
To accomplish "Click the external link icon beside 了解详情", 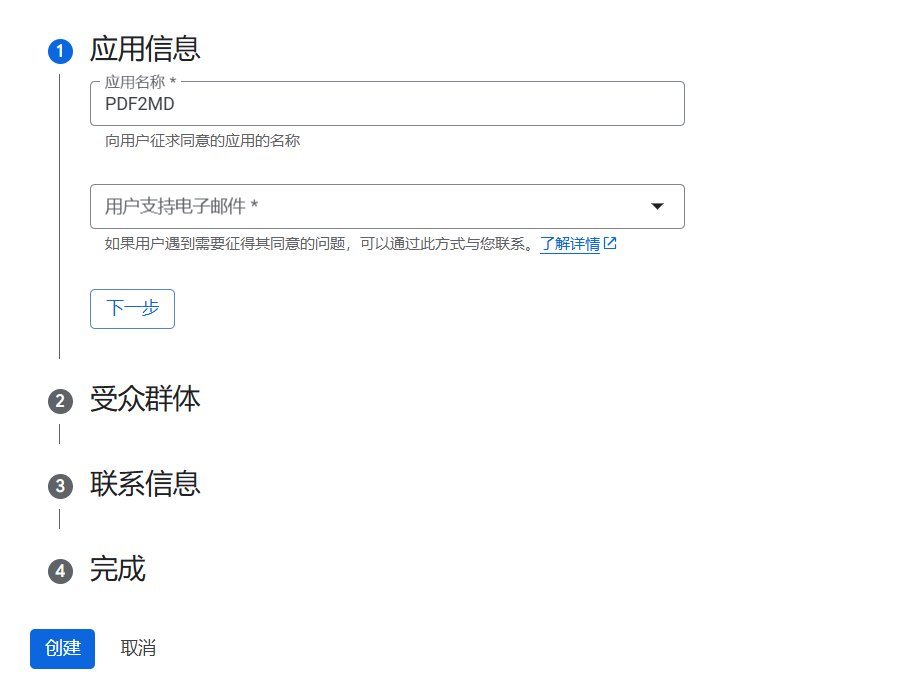I will [610, 243].
